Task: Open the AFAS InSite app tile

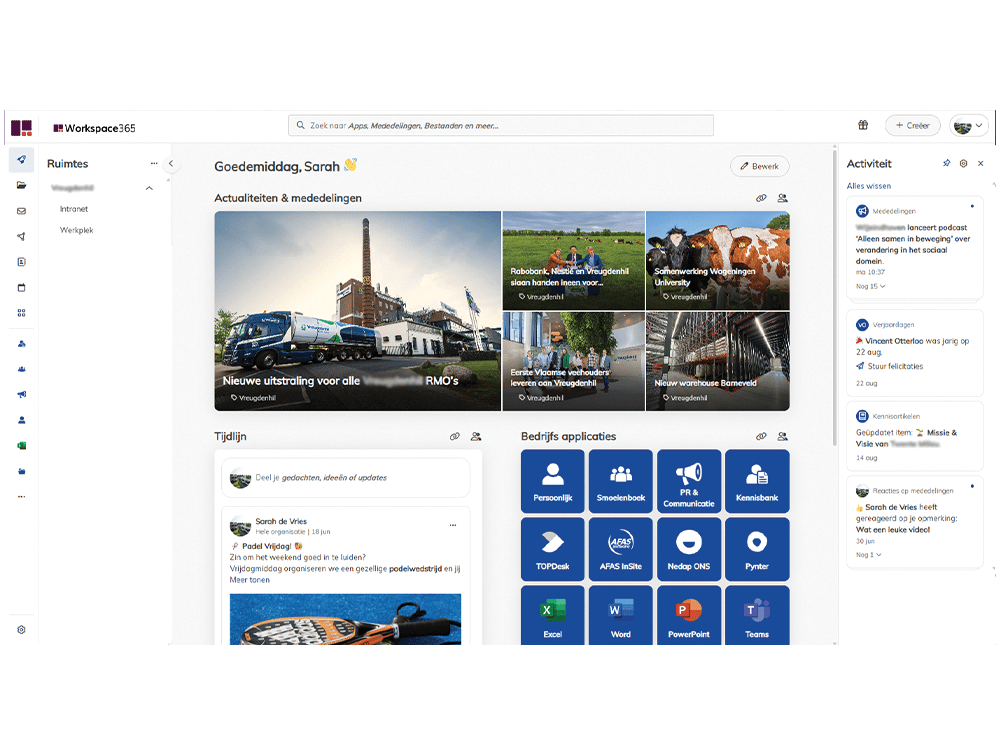Action: pos(621,549)
